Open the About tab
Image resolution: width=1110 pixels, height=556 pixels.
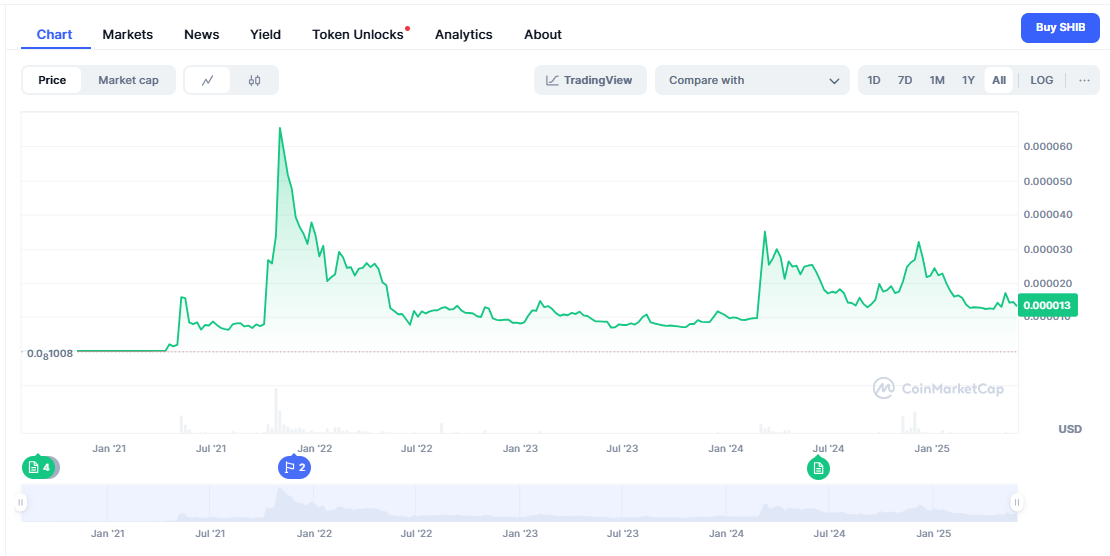(543, 34)
